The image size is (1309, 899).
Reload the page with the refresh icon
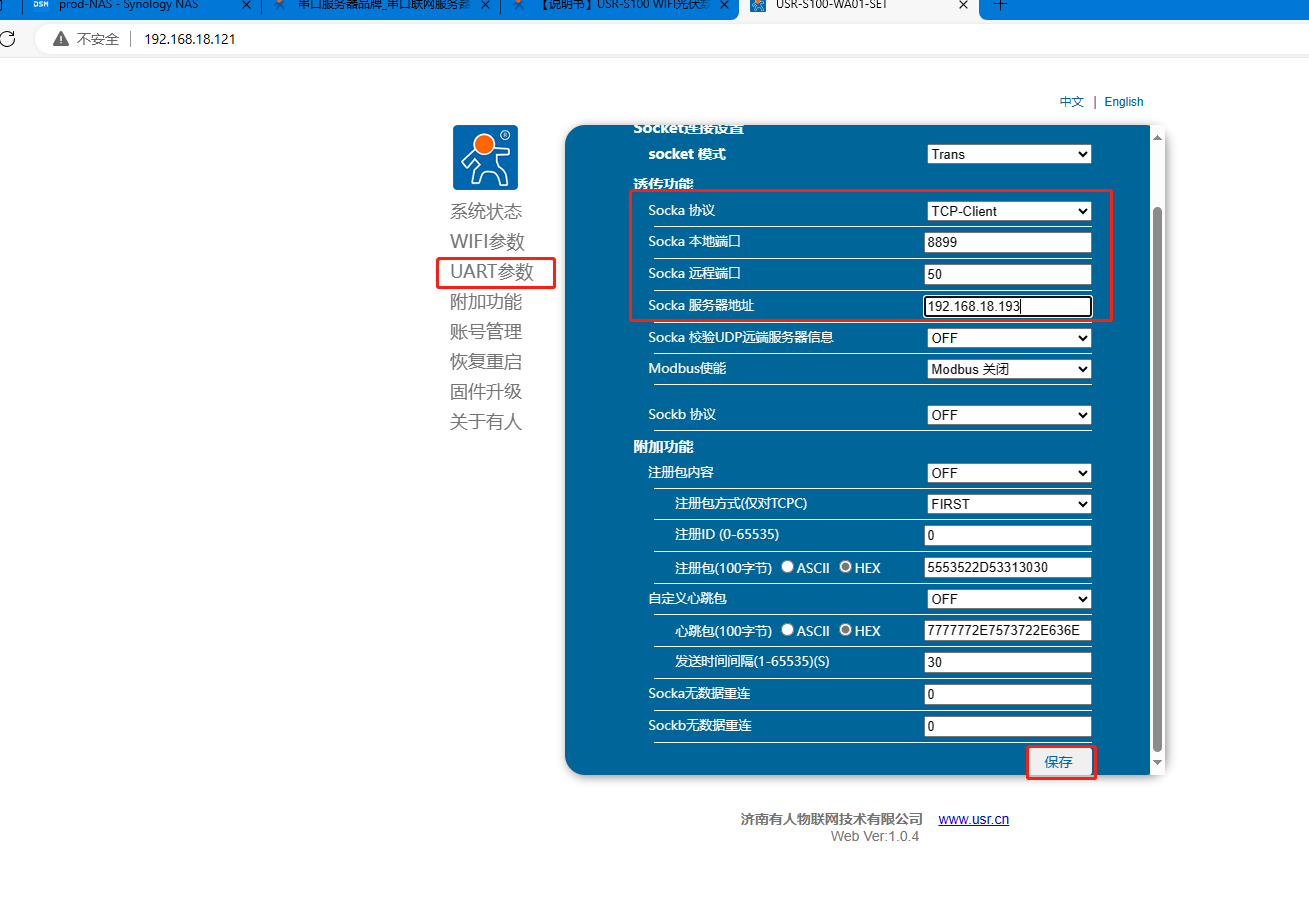click(x=6, y=39)
